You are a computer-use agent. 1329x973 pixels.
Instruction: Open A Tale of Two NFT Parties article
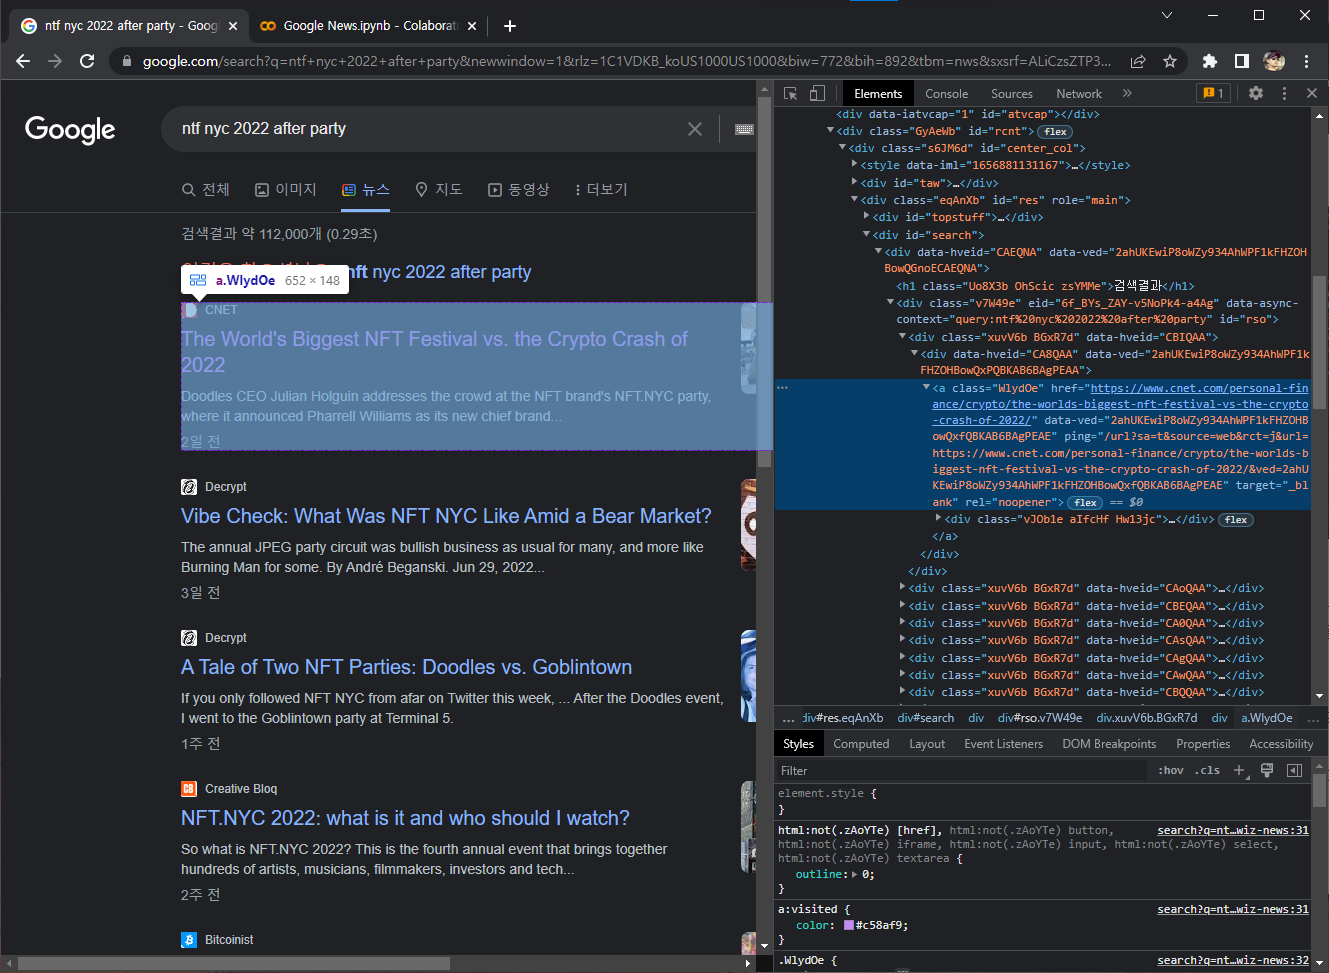point(406,667)
